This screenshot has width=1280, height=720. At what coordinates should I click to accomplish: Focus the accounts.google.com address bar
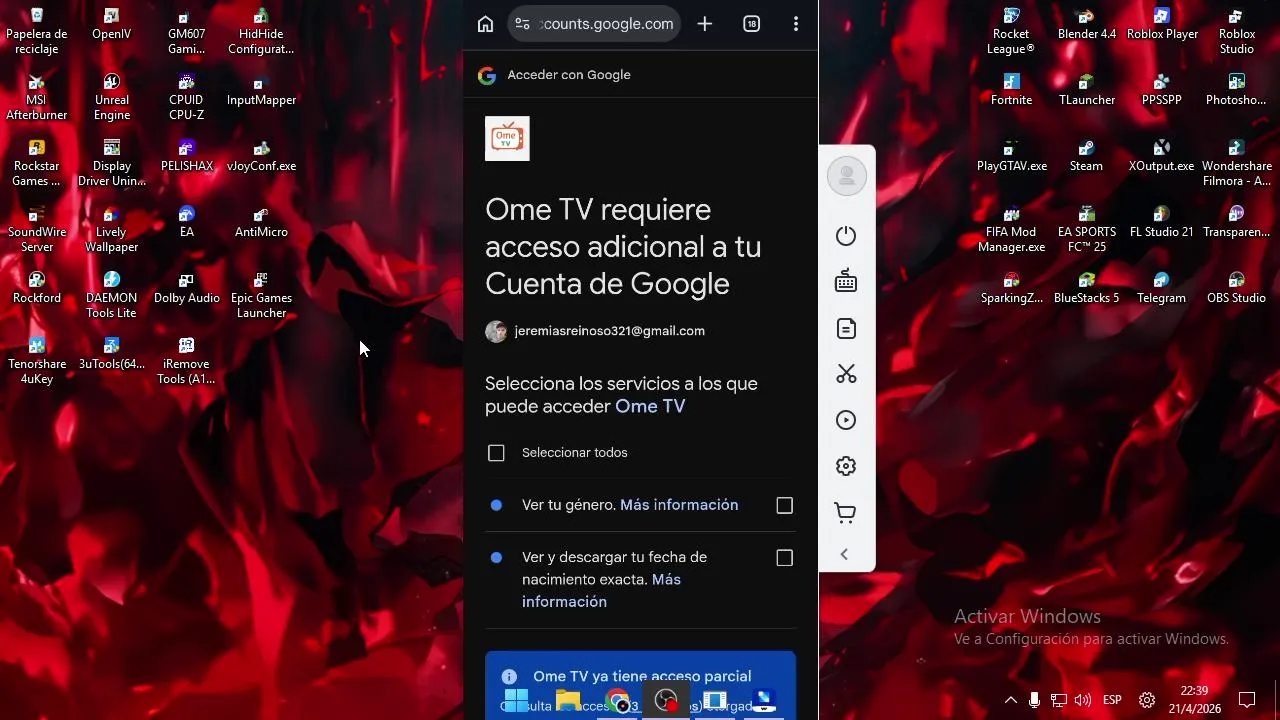(x=594, y=24)
